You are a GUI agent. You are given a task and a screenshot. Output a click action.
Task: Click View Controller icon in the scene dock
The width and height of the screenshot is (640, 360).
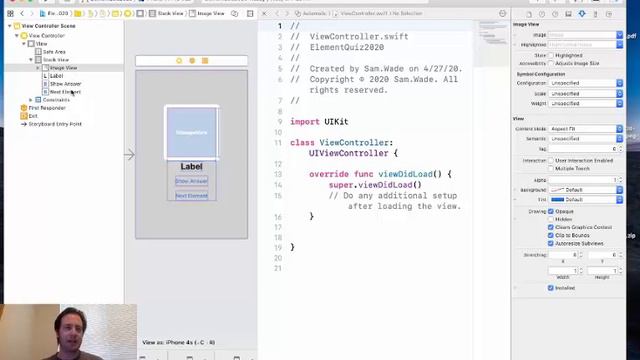pyautogui.click(x=179, y=61)
